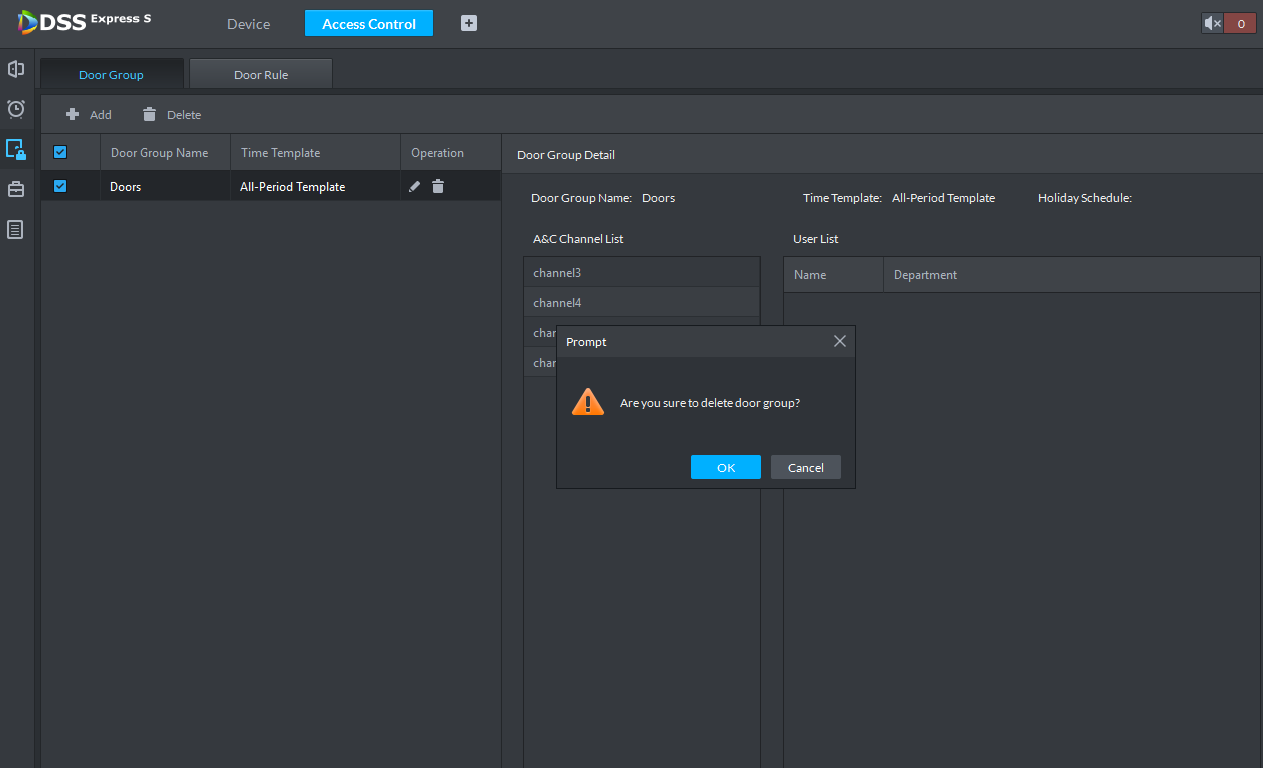Open the log list sidebar icon
Screen dimensions: 1263x768
tap(16, 230)
